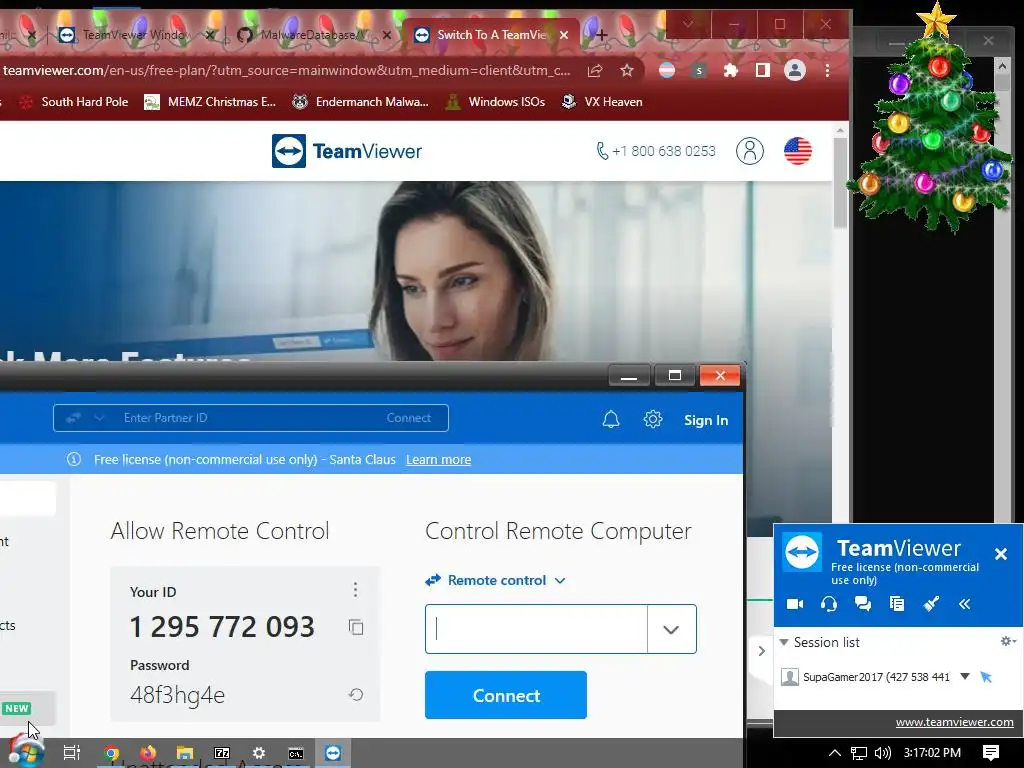Open notifications bell in TeamViewer client

611,419
